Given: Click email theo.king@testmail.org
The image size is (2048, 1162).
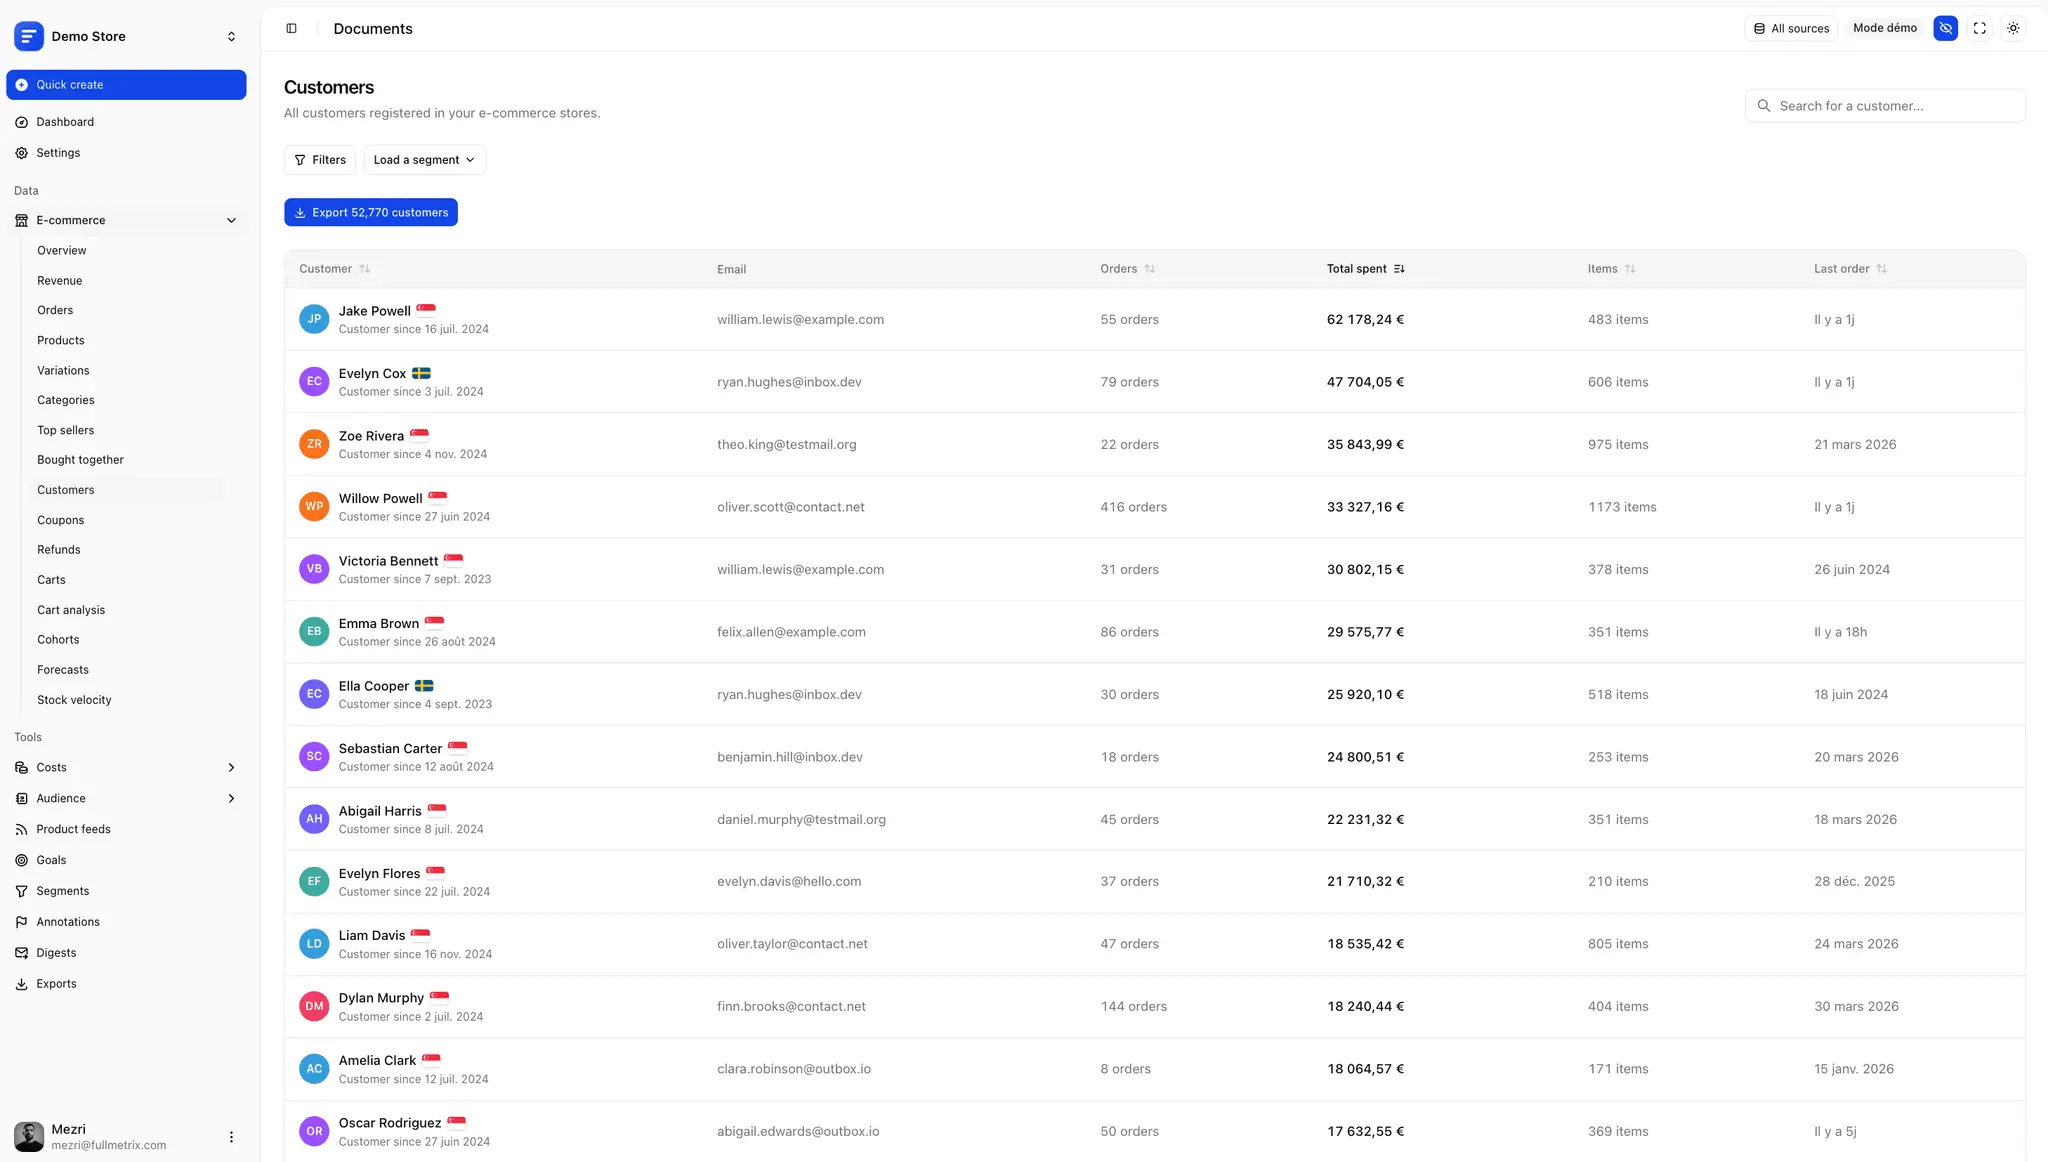Looking at the screenshot, I should click(x=787, y=444).
